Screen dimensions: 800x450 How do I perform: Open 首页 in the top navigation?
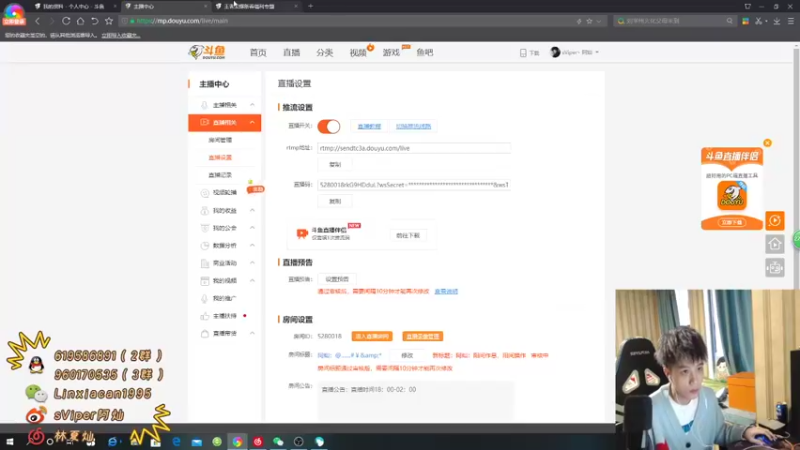[258, 53]
